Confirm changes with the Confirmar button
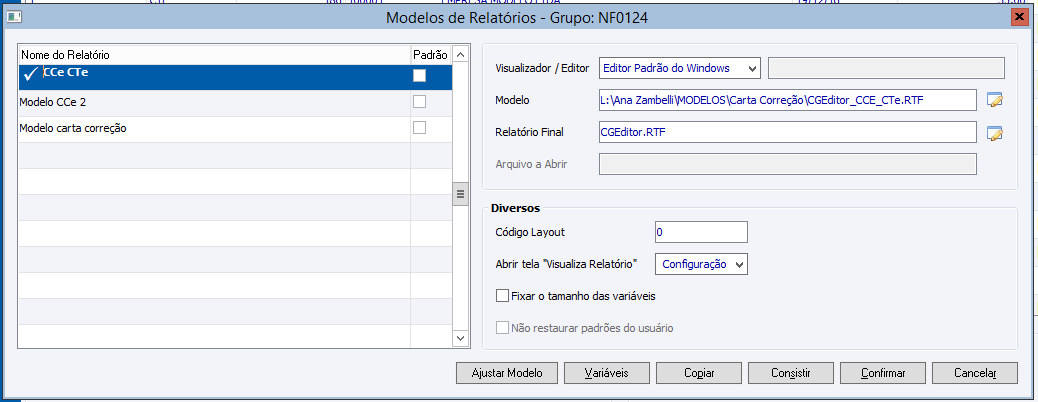Viewport: 1038px width, 402px height. click(x=882, y=373)
